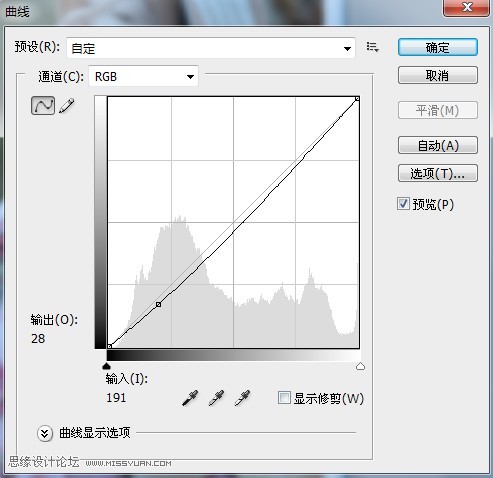Enable the 显示修剪(W) checkbox
Viewport: 493px width, 478px height.
pos(284,398)
